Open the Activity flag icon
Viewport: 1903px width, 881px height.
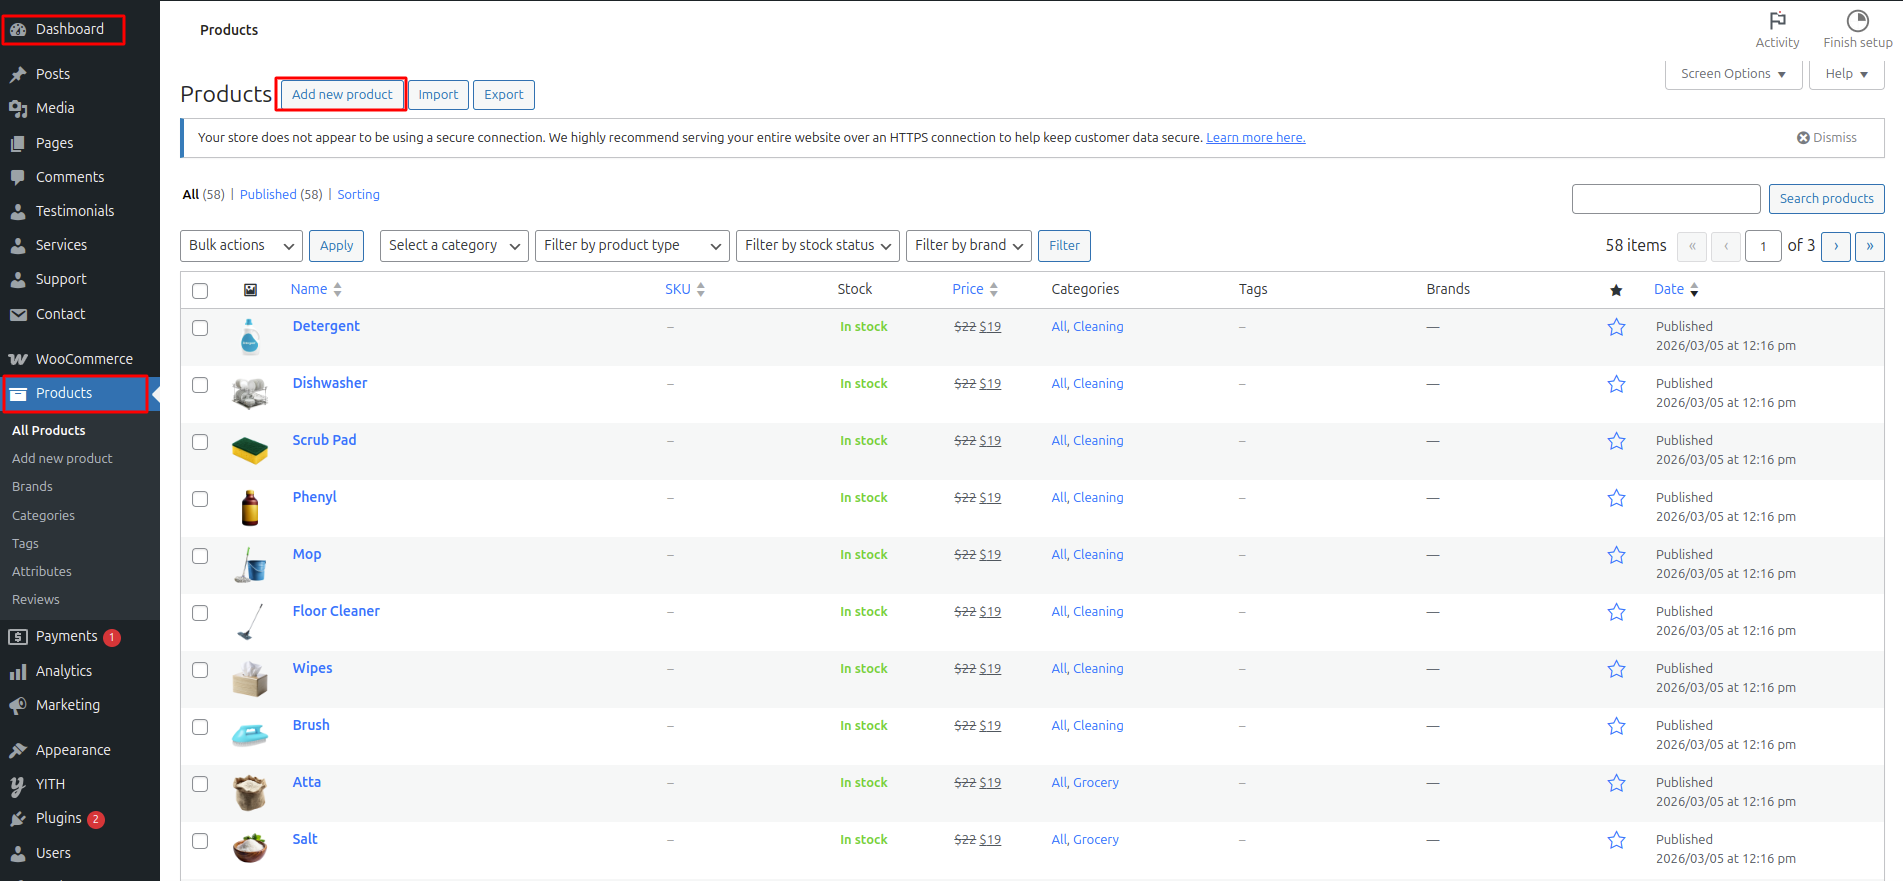[1777, 21]
